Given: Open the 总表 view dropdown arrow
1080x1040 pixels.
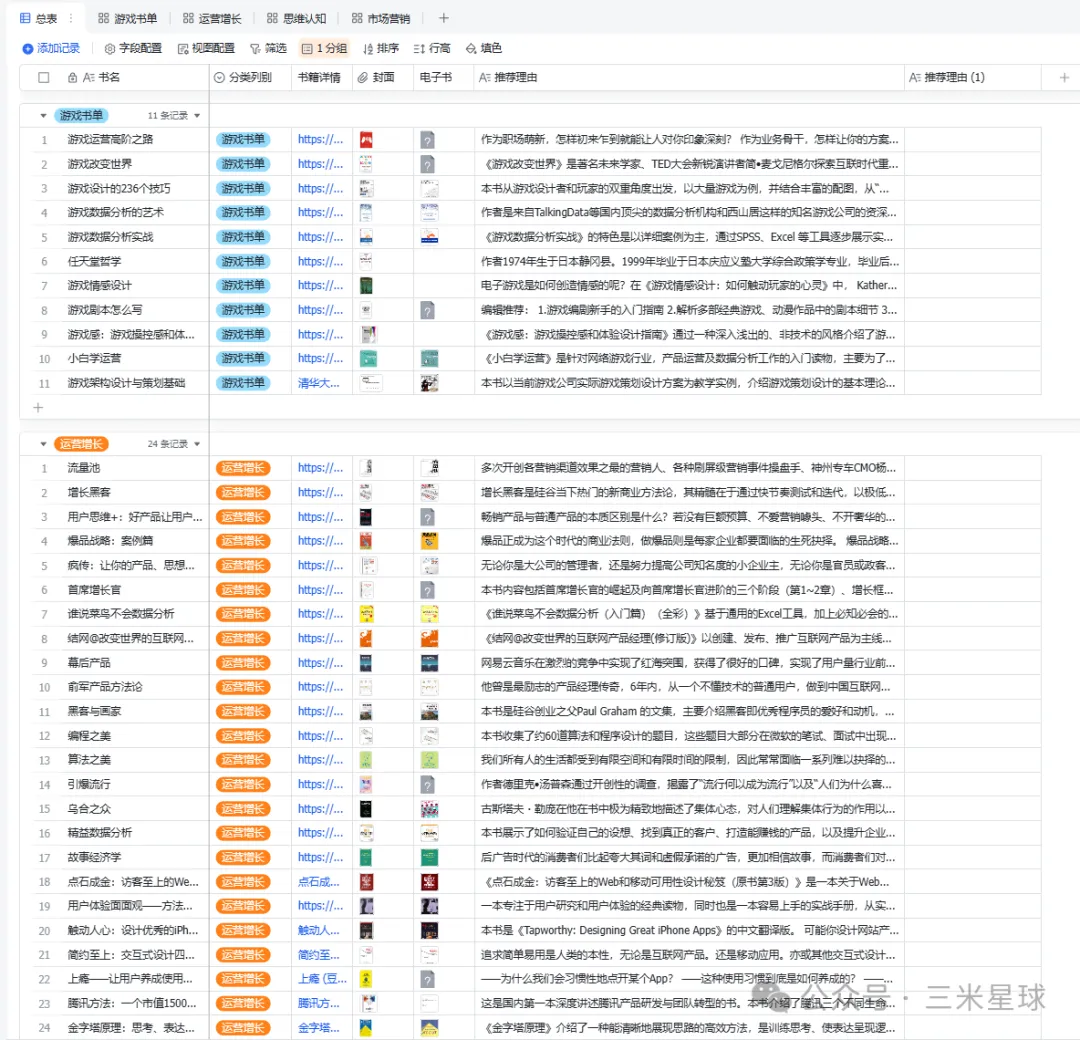Looking at the screenshot, I should (68, 18).
